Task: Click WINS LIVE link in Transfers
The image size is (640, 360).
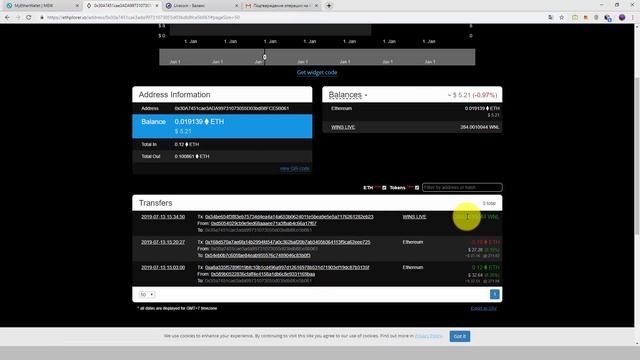Action: [x=414, y=217]
